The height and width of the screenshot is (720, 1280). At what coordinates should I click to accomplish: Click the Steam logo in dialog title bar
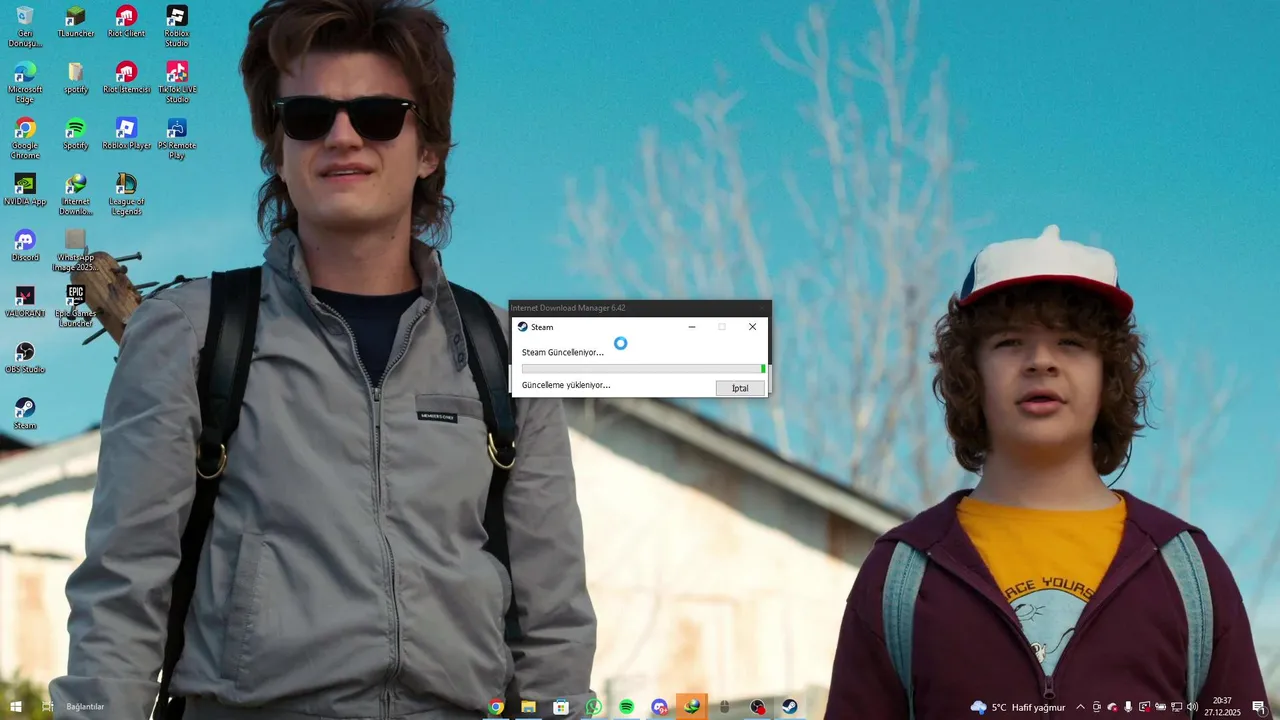(522, 327)
